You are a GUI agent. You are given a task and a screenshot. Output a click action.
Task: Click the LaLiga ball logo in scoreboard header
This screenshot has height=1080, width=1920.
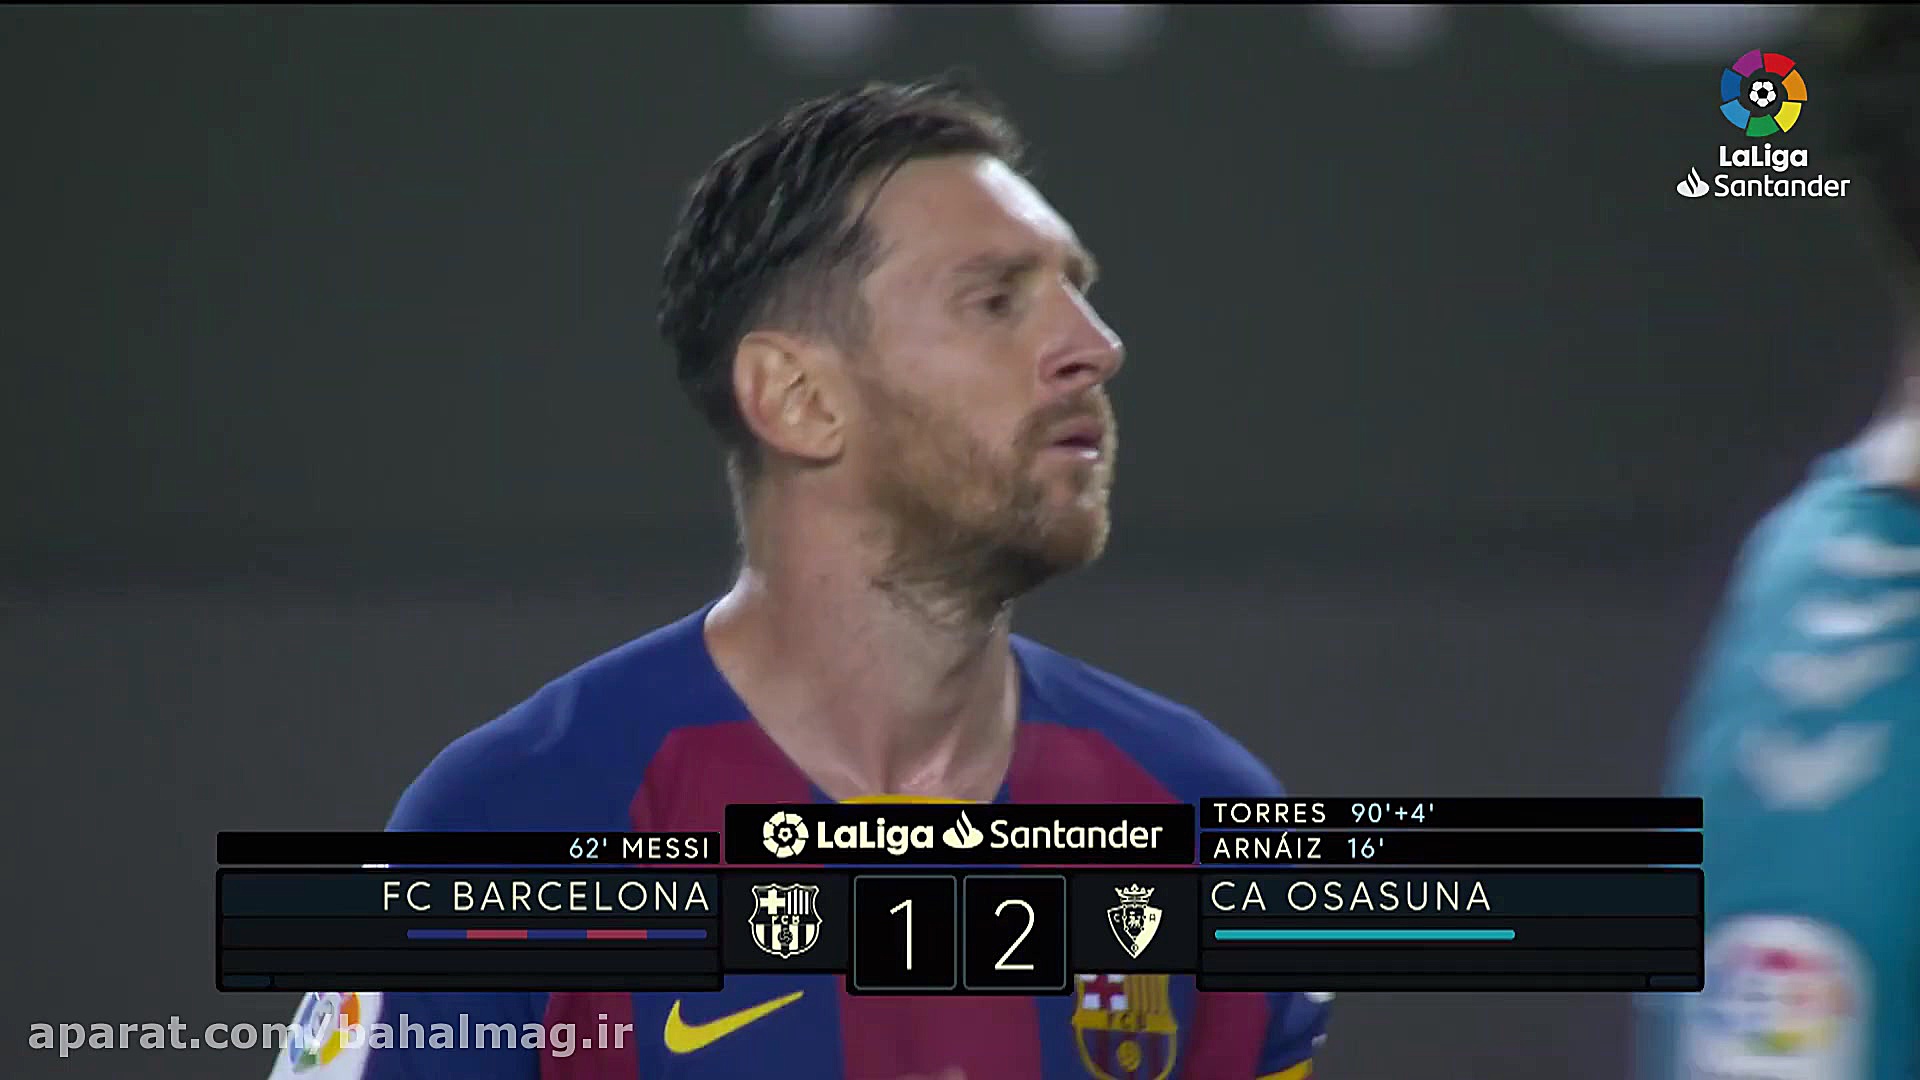(x=785, y=834)
